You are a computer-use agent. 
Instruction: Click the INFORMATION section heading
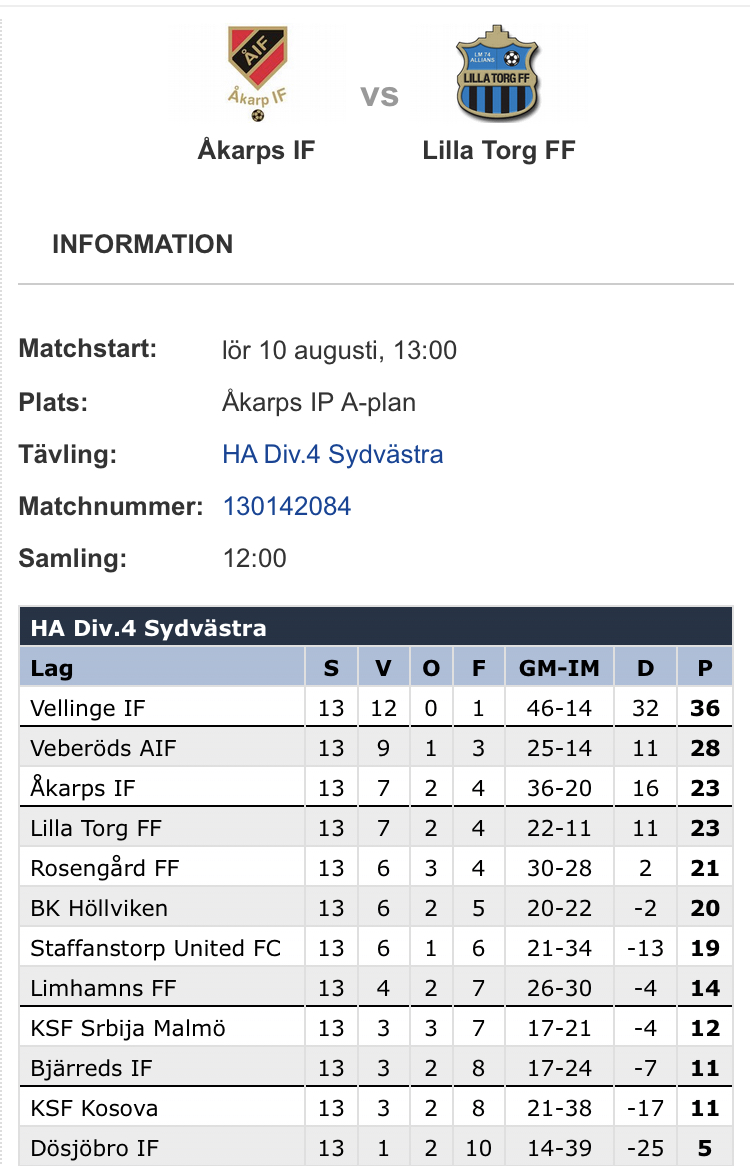142,244
